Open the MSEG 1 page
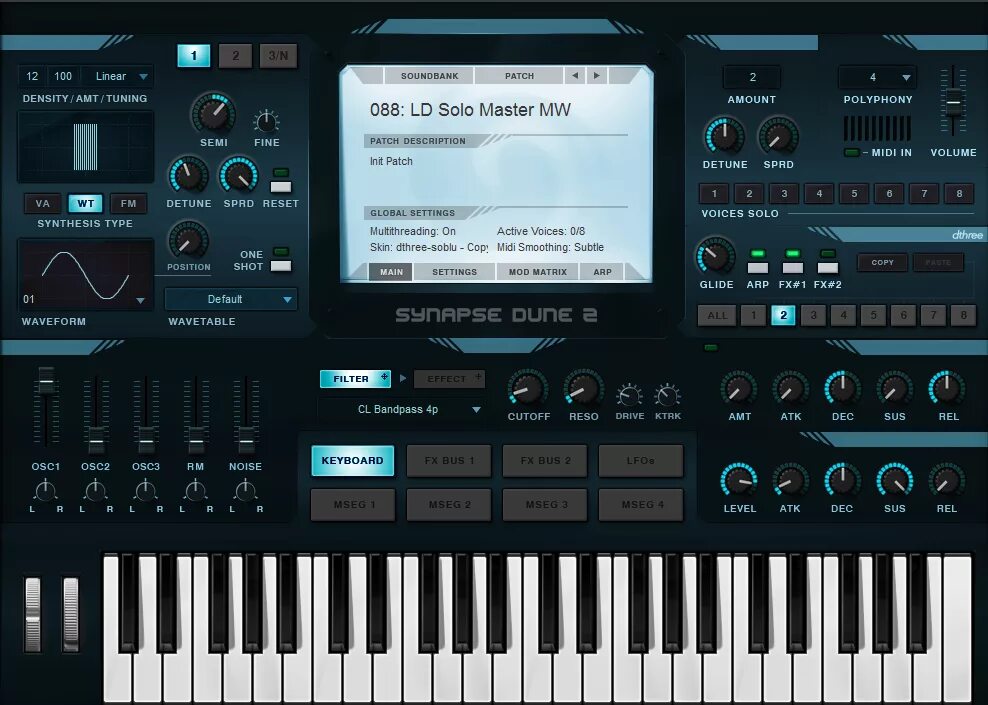 coord(353,505)
